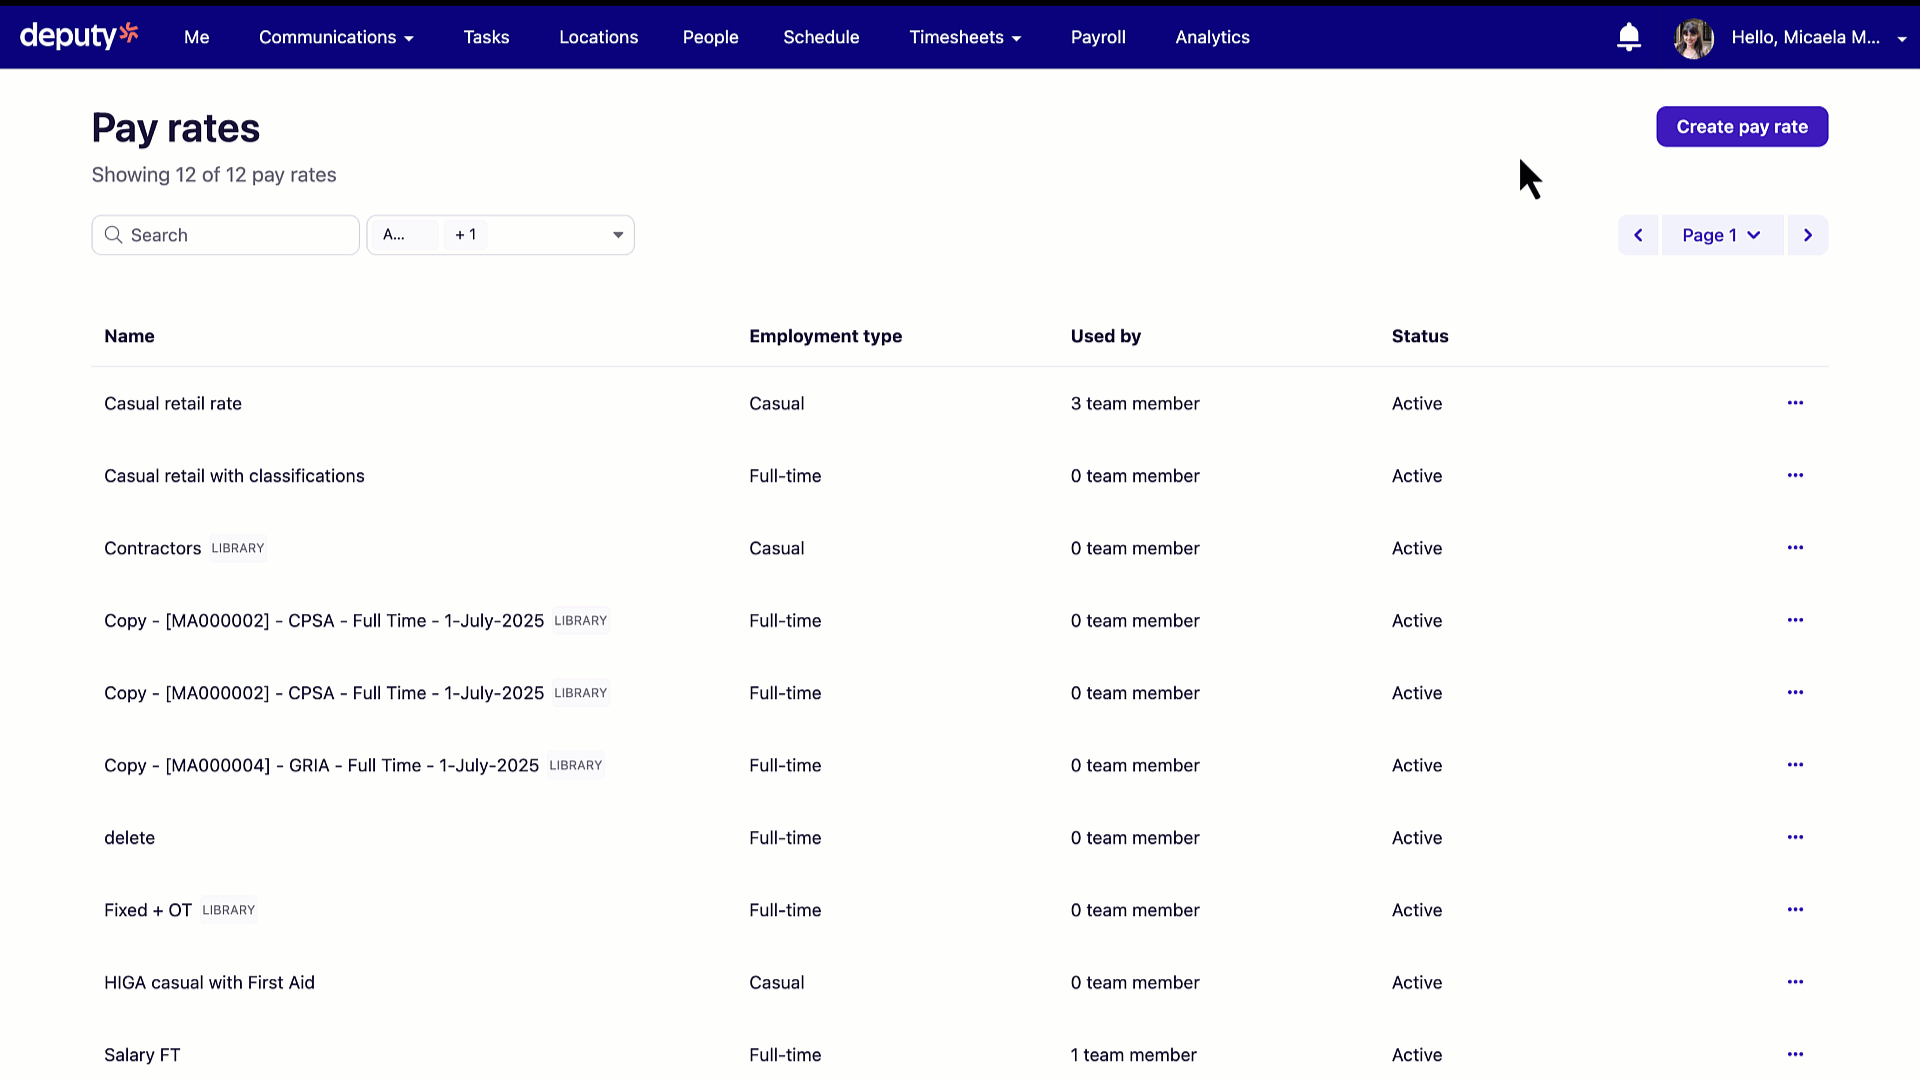Remove the +1 filter chip
This screenshot has width=1920, height=1080.
pos(466,234)
